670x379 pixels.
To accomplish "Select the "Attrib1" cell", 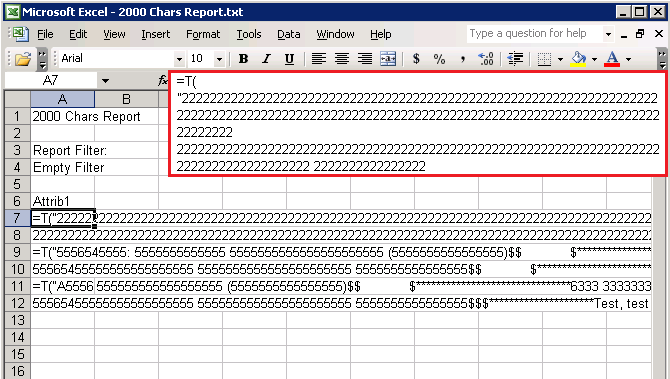I will pos(62,201).
